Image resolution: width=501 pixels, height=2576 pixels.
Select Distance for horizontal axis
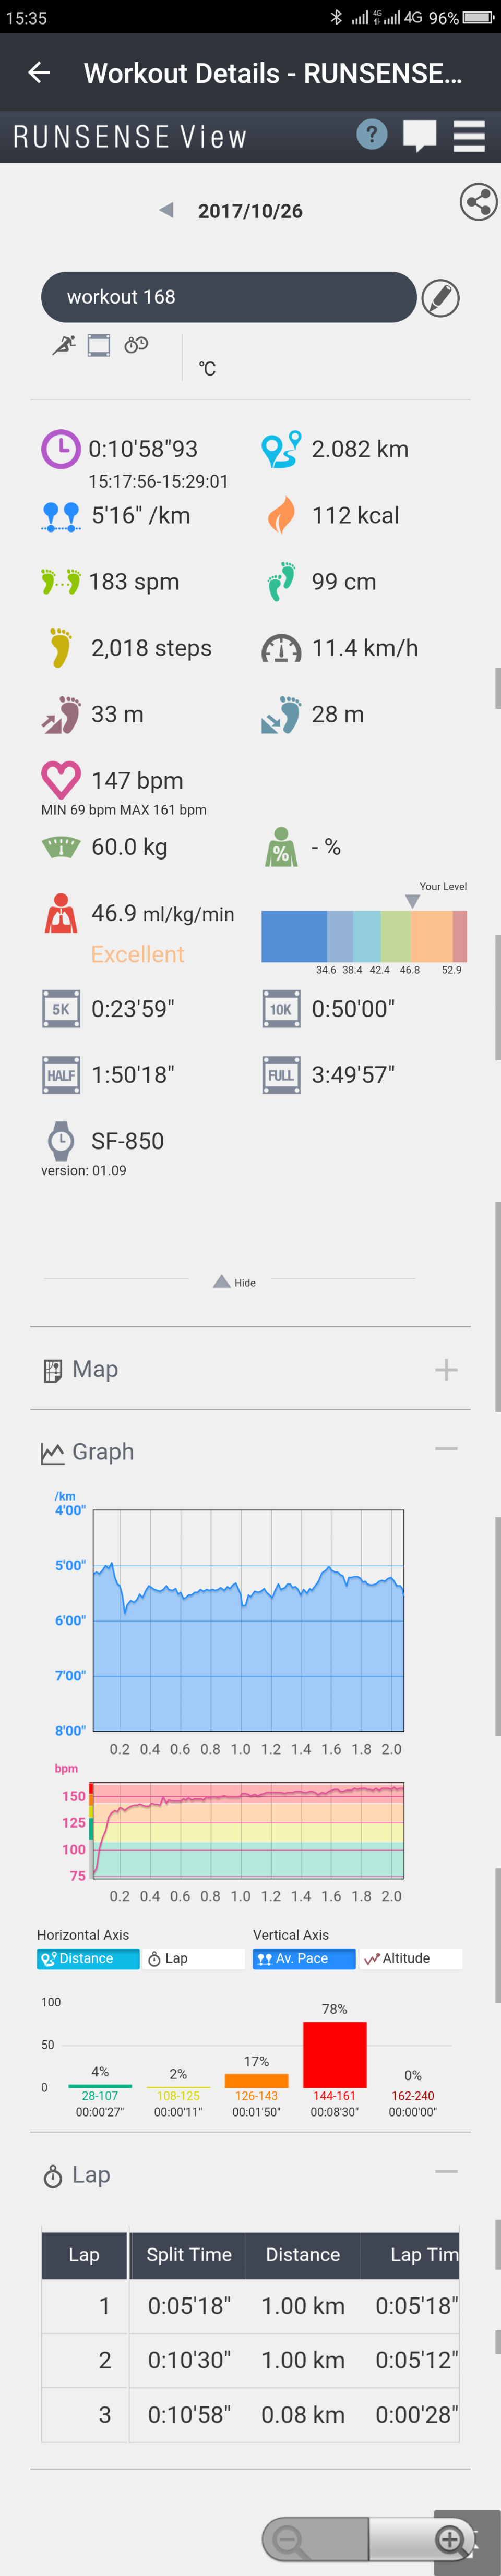tap(88, 1958)
